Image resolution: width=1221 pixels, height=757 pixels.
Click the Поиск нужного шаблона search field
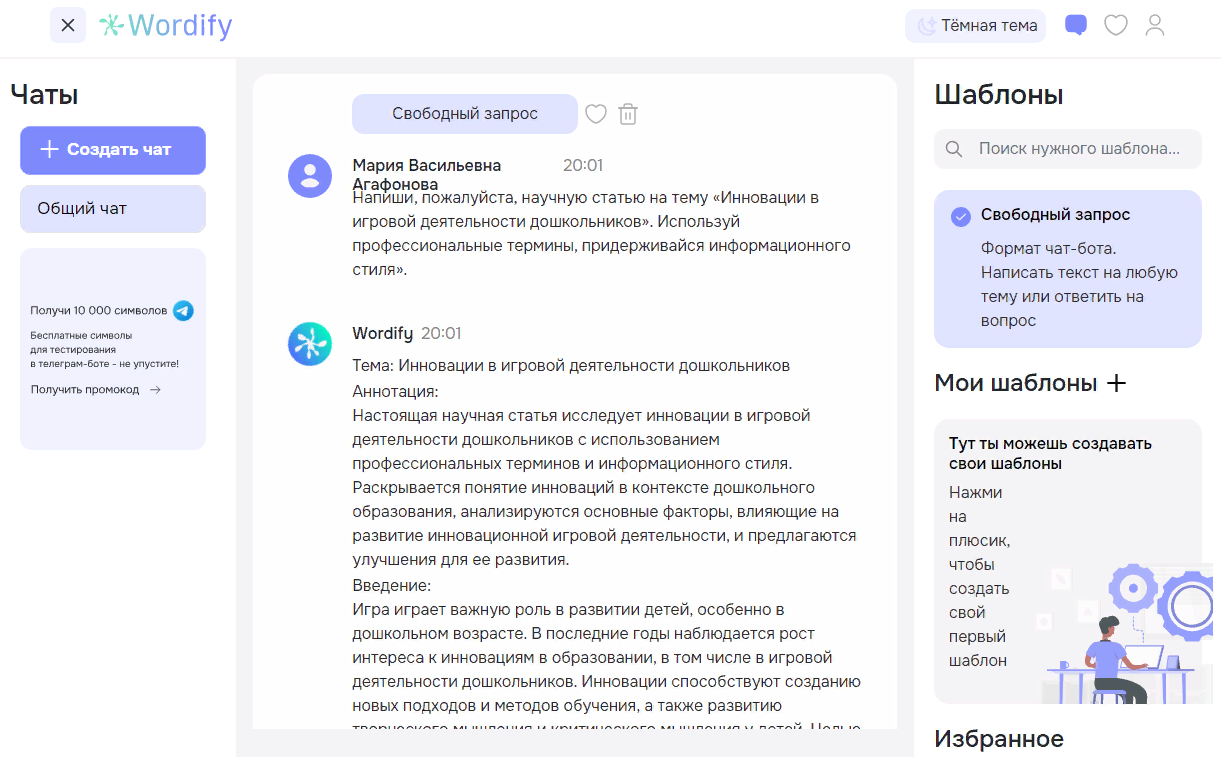pos(1068,149)
